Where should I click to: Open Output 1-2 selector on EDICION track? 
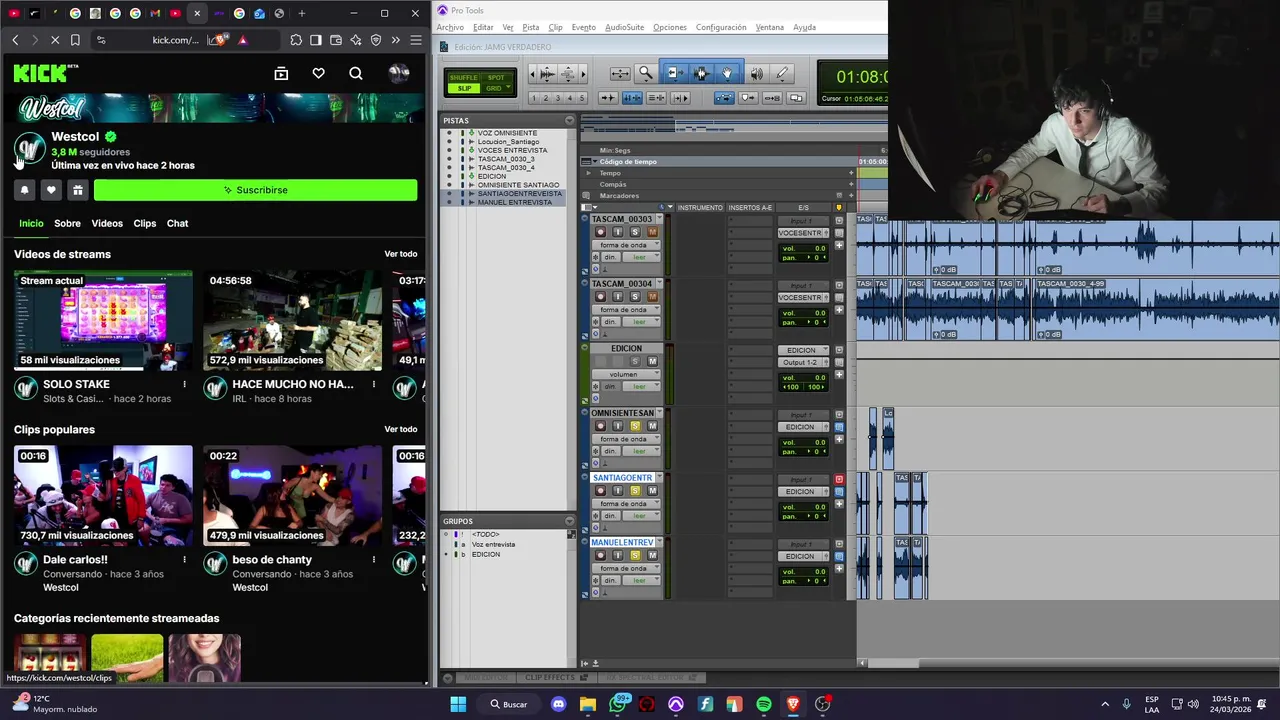click(803, 362)
